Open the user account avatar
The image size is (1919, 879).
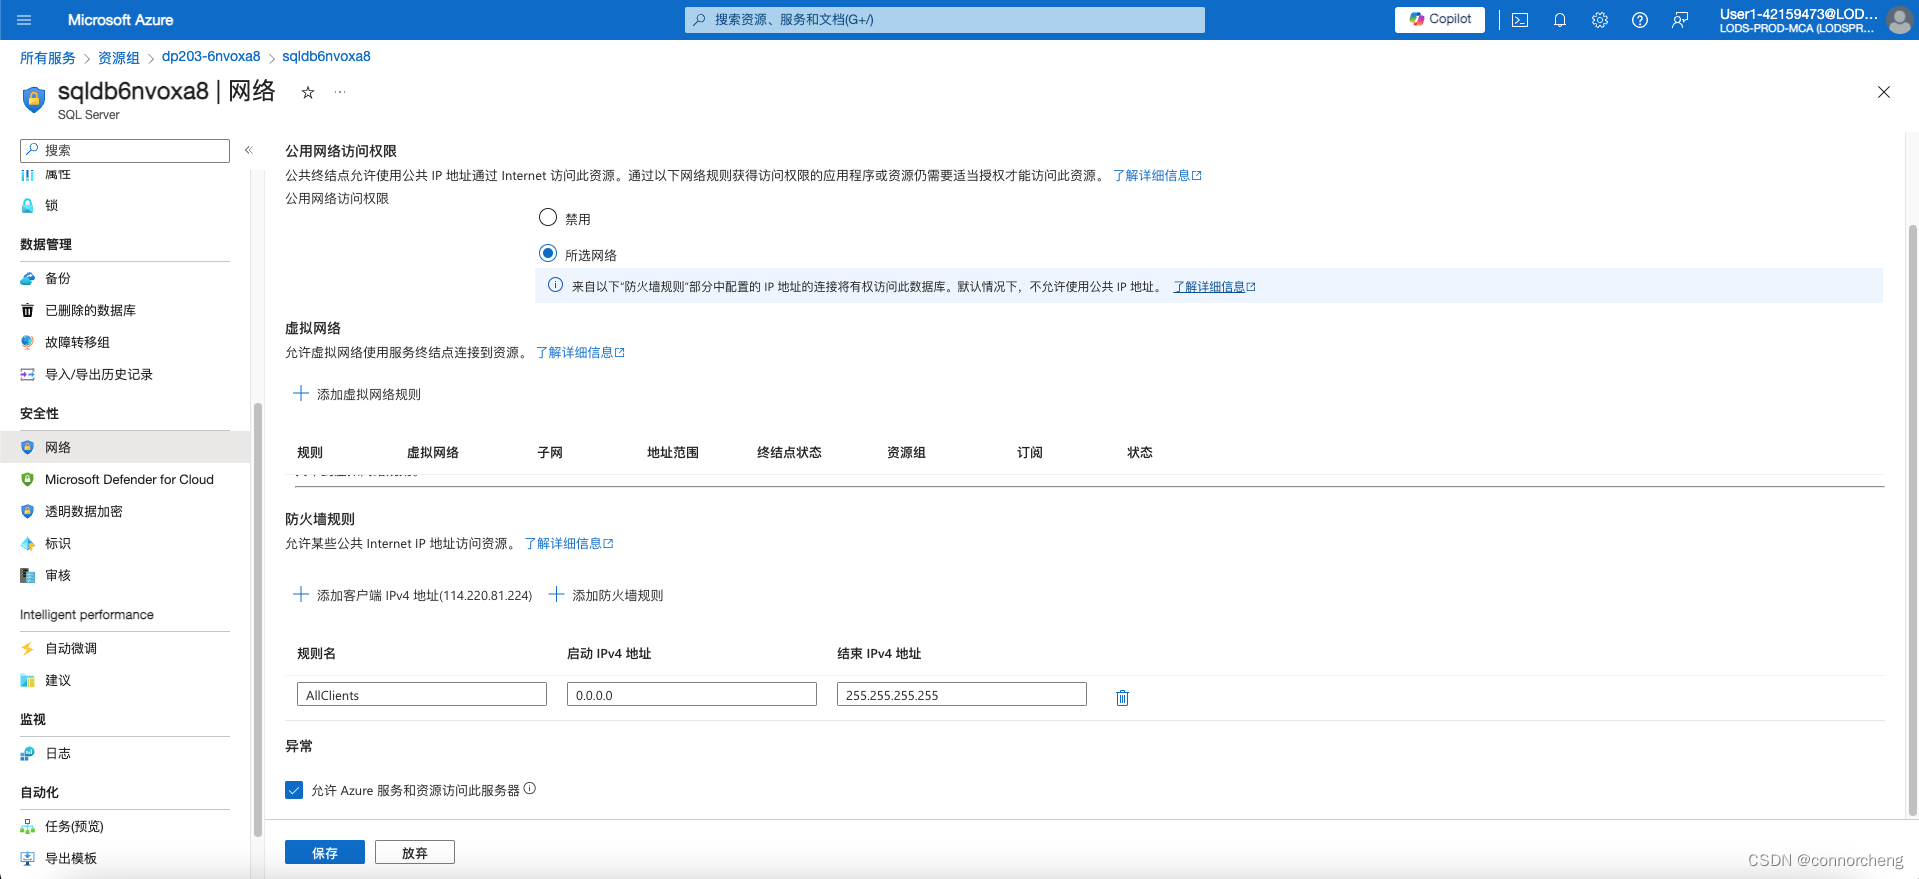1899,20
